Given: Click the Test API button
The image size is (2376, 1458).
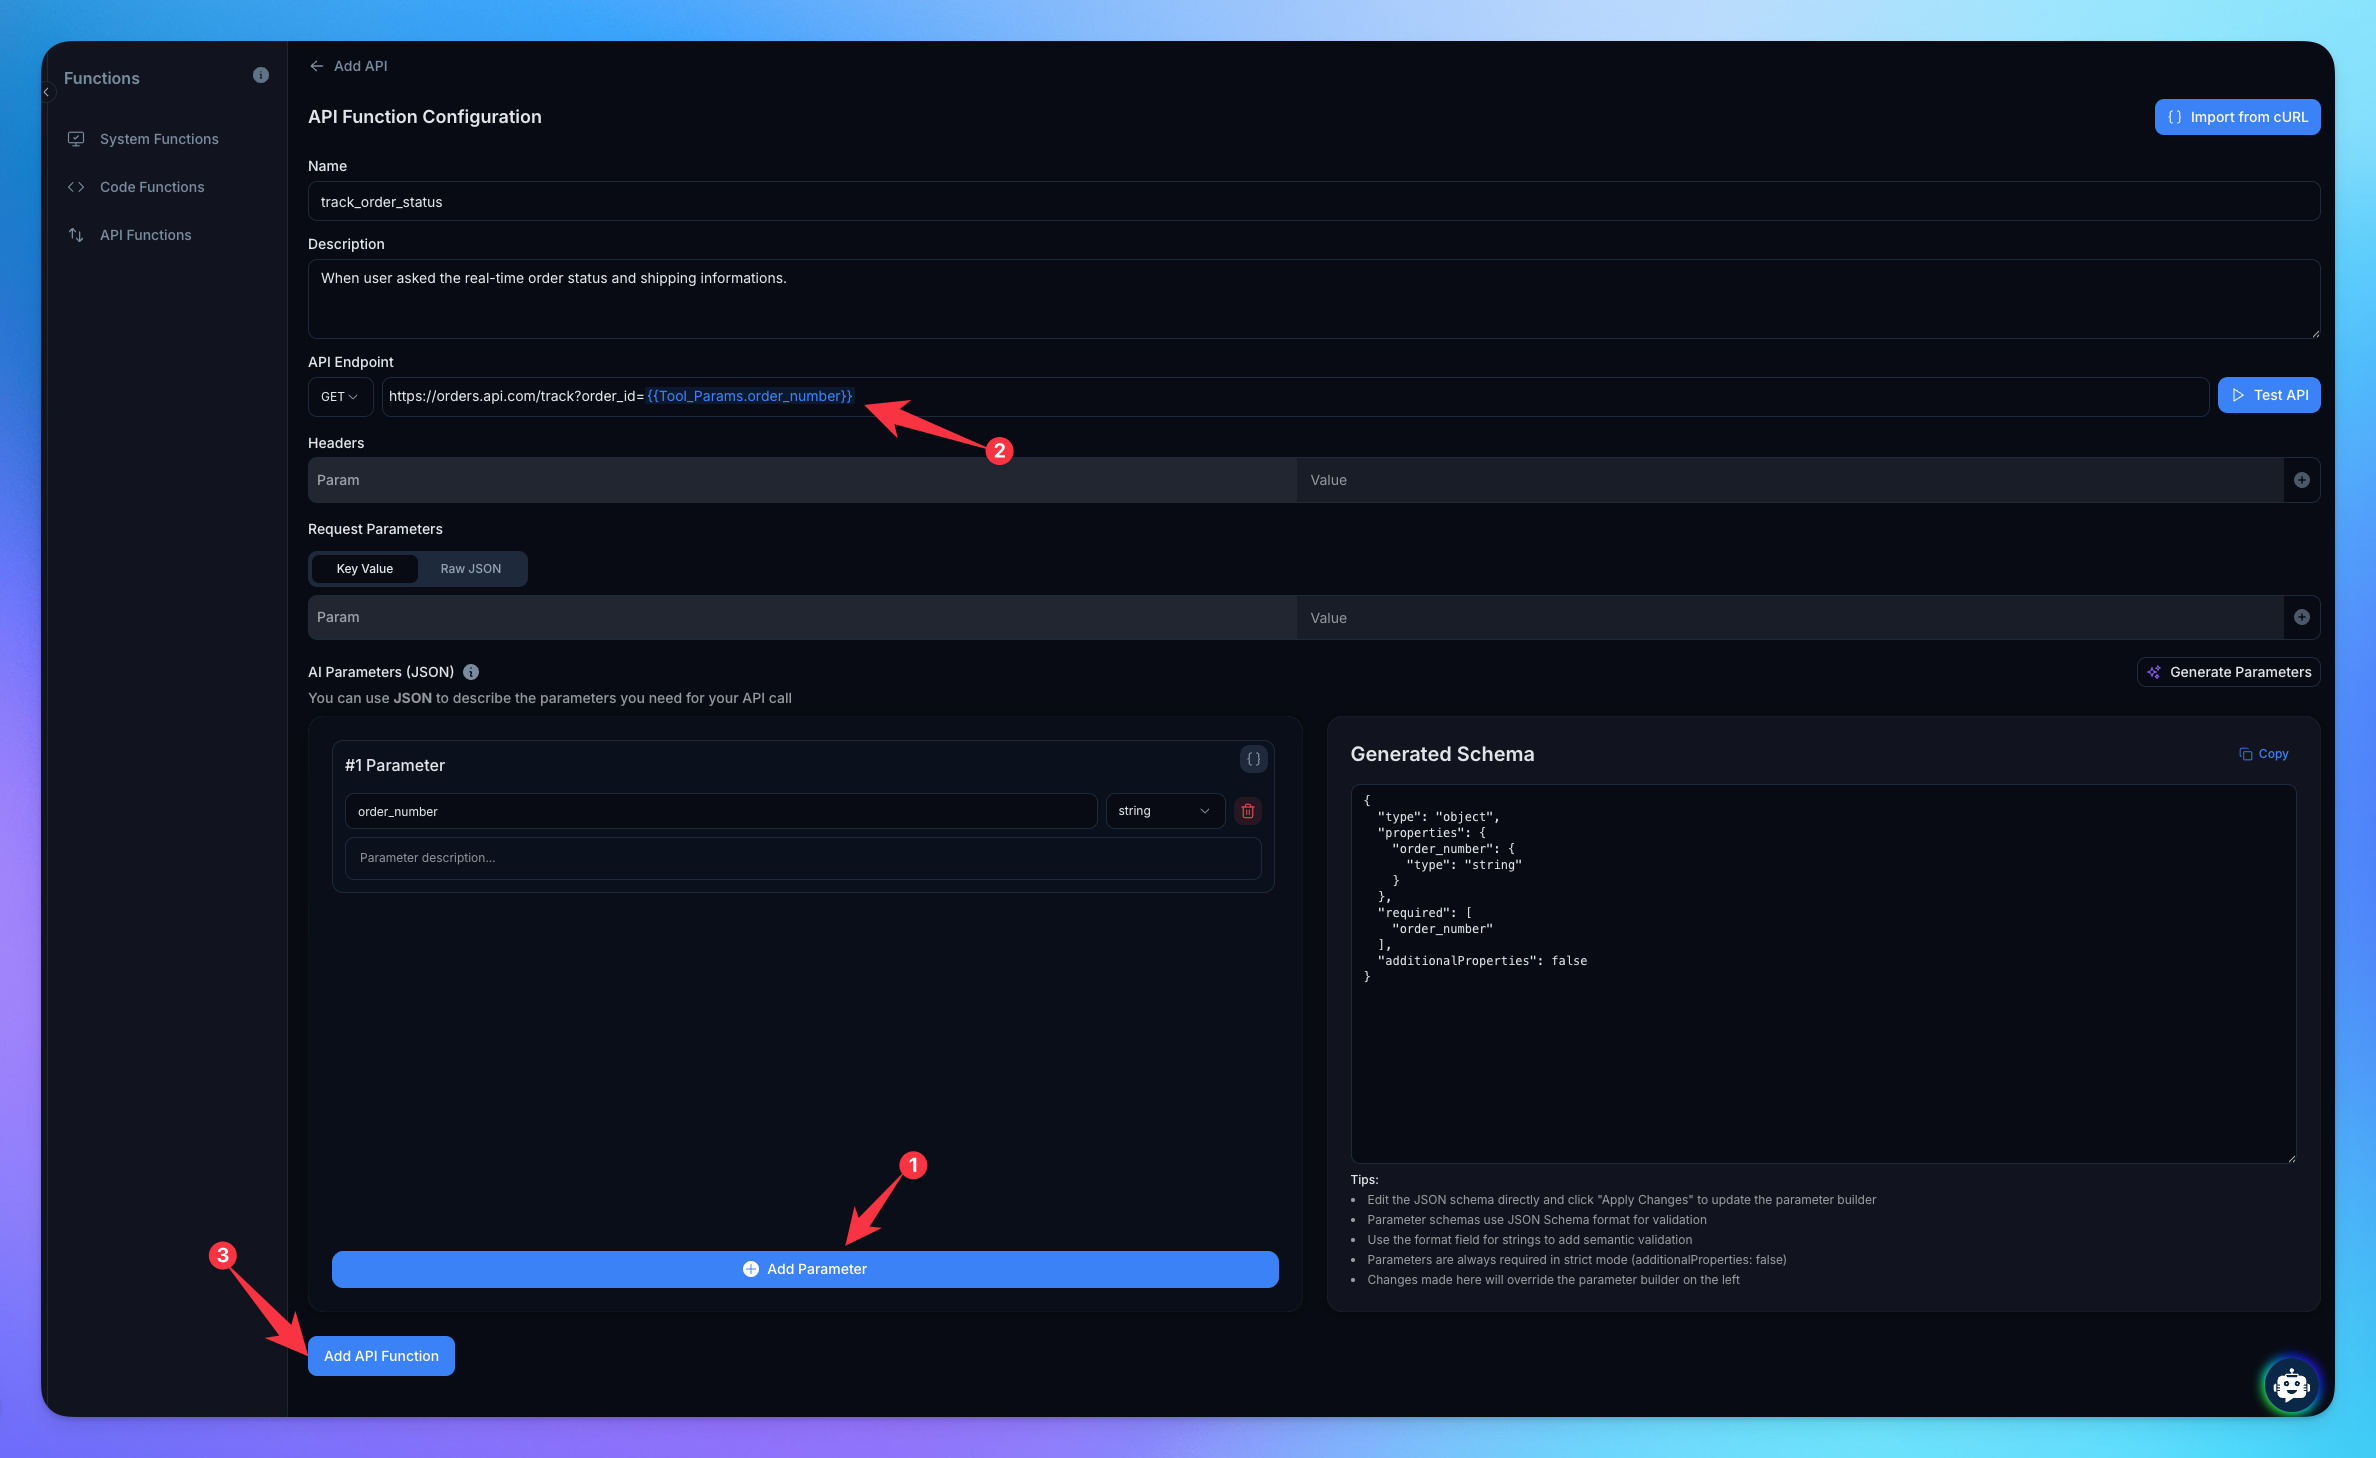Looking at the screenshot, I should 2269,395.
